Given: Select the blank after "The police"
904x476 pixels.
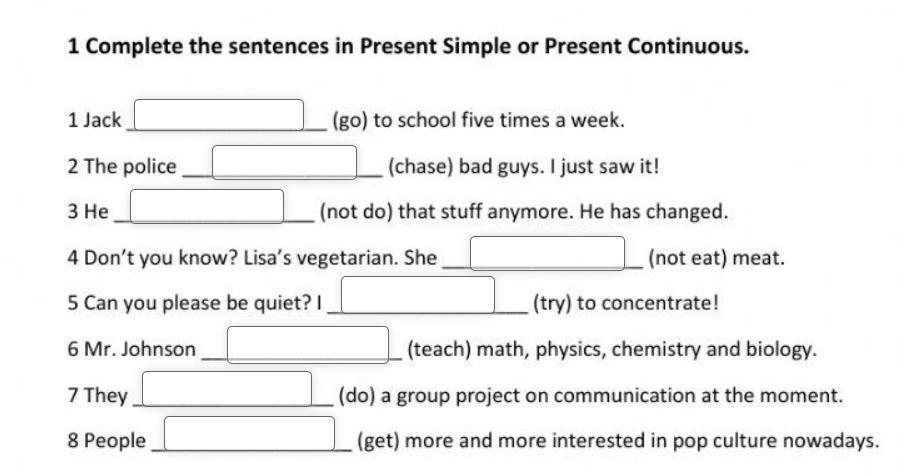Looking at the screenshot, I should (285, 162).
